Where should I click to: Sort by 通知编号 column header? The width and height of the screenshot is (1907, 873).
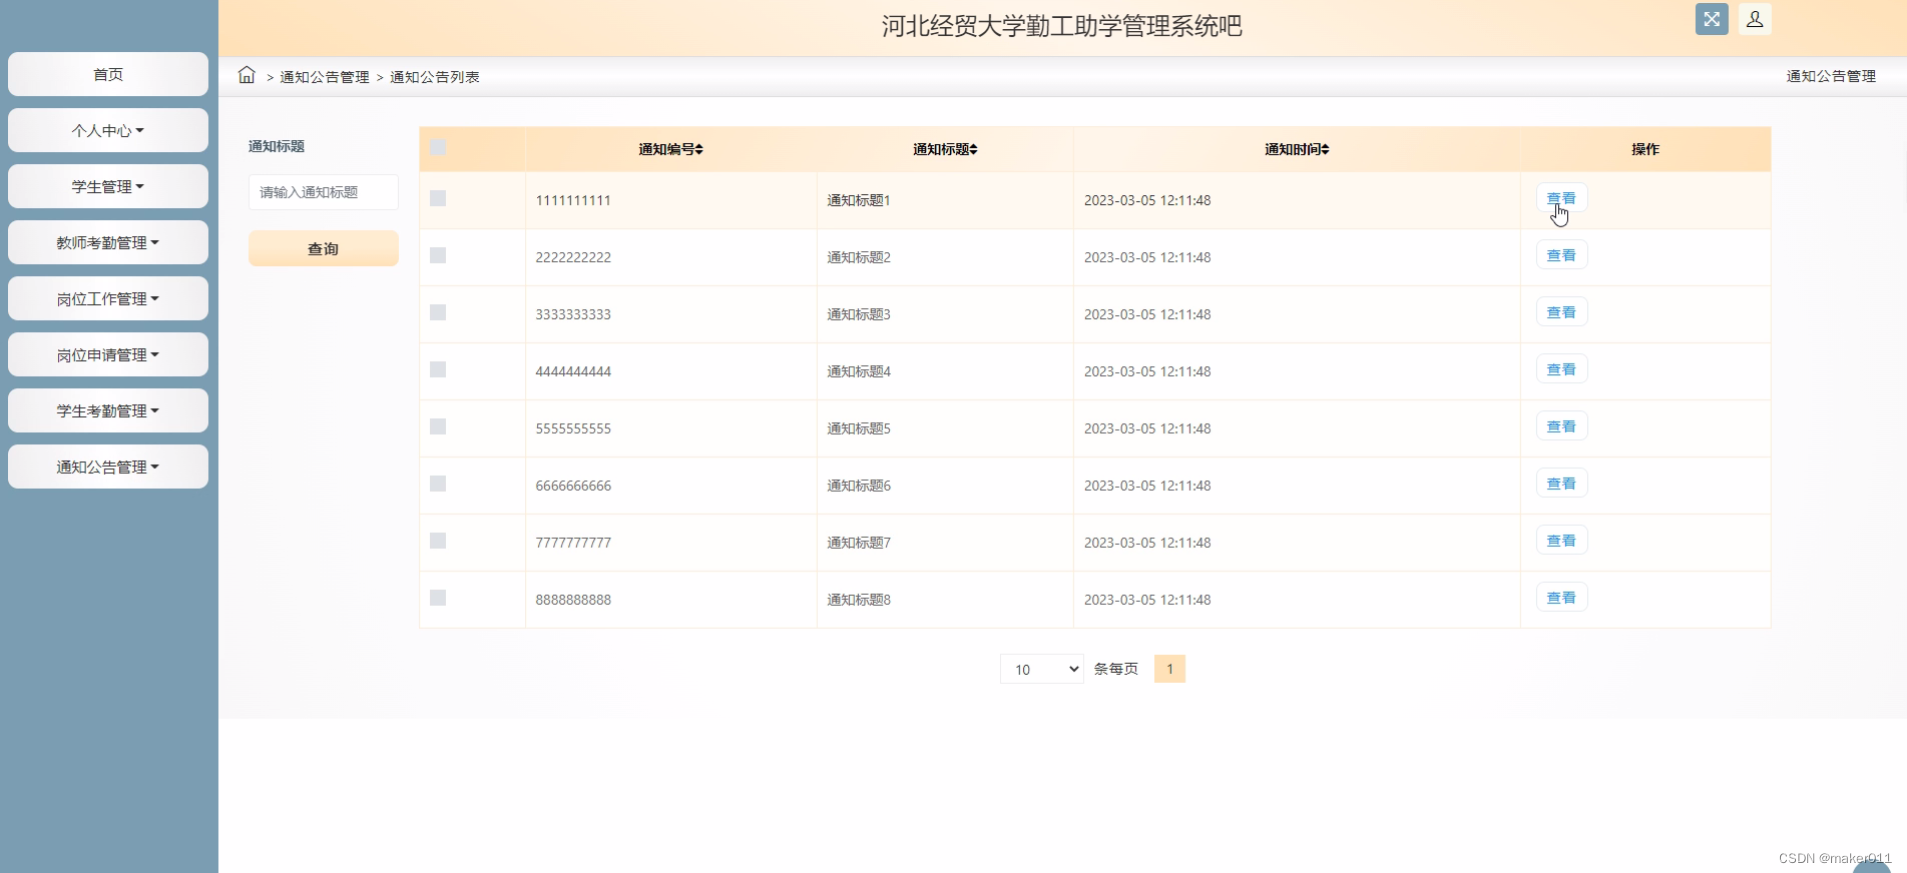click(x=670, y=149)
